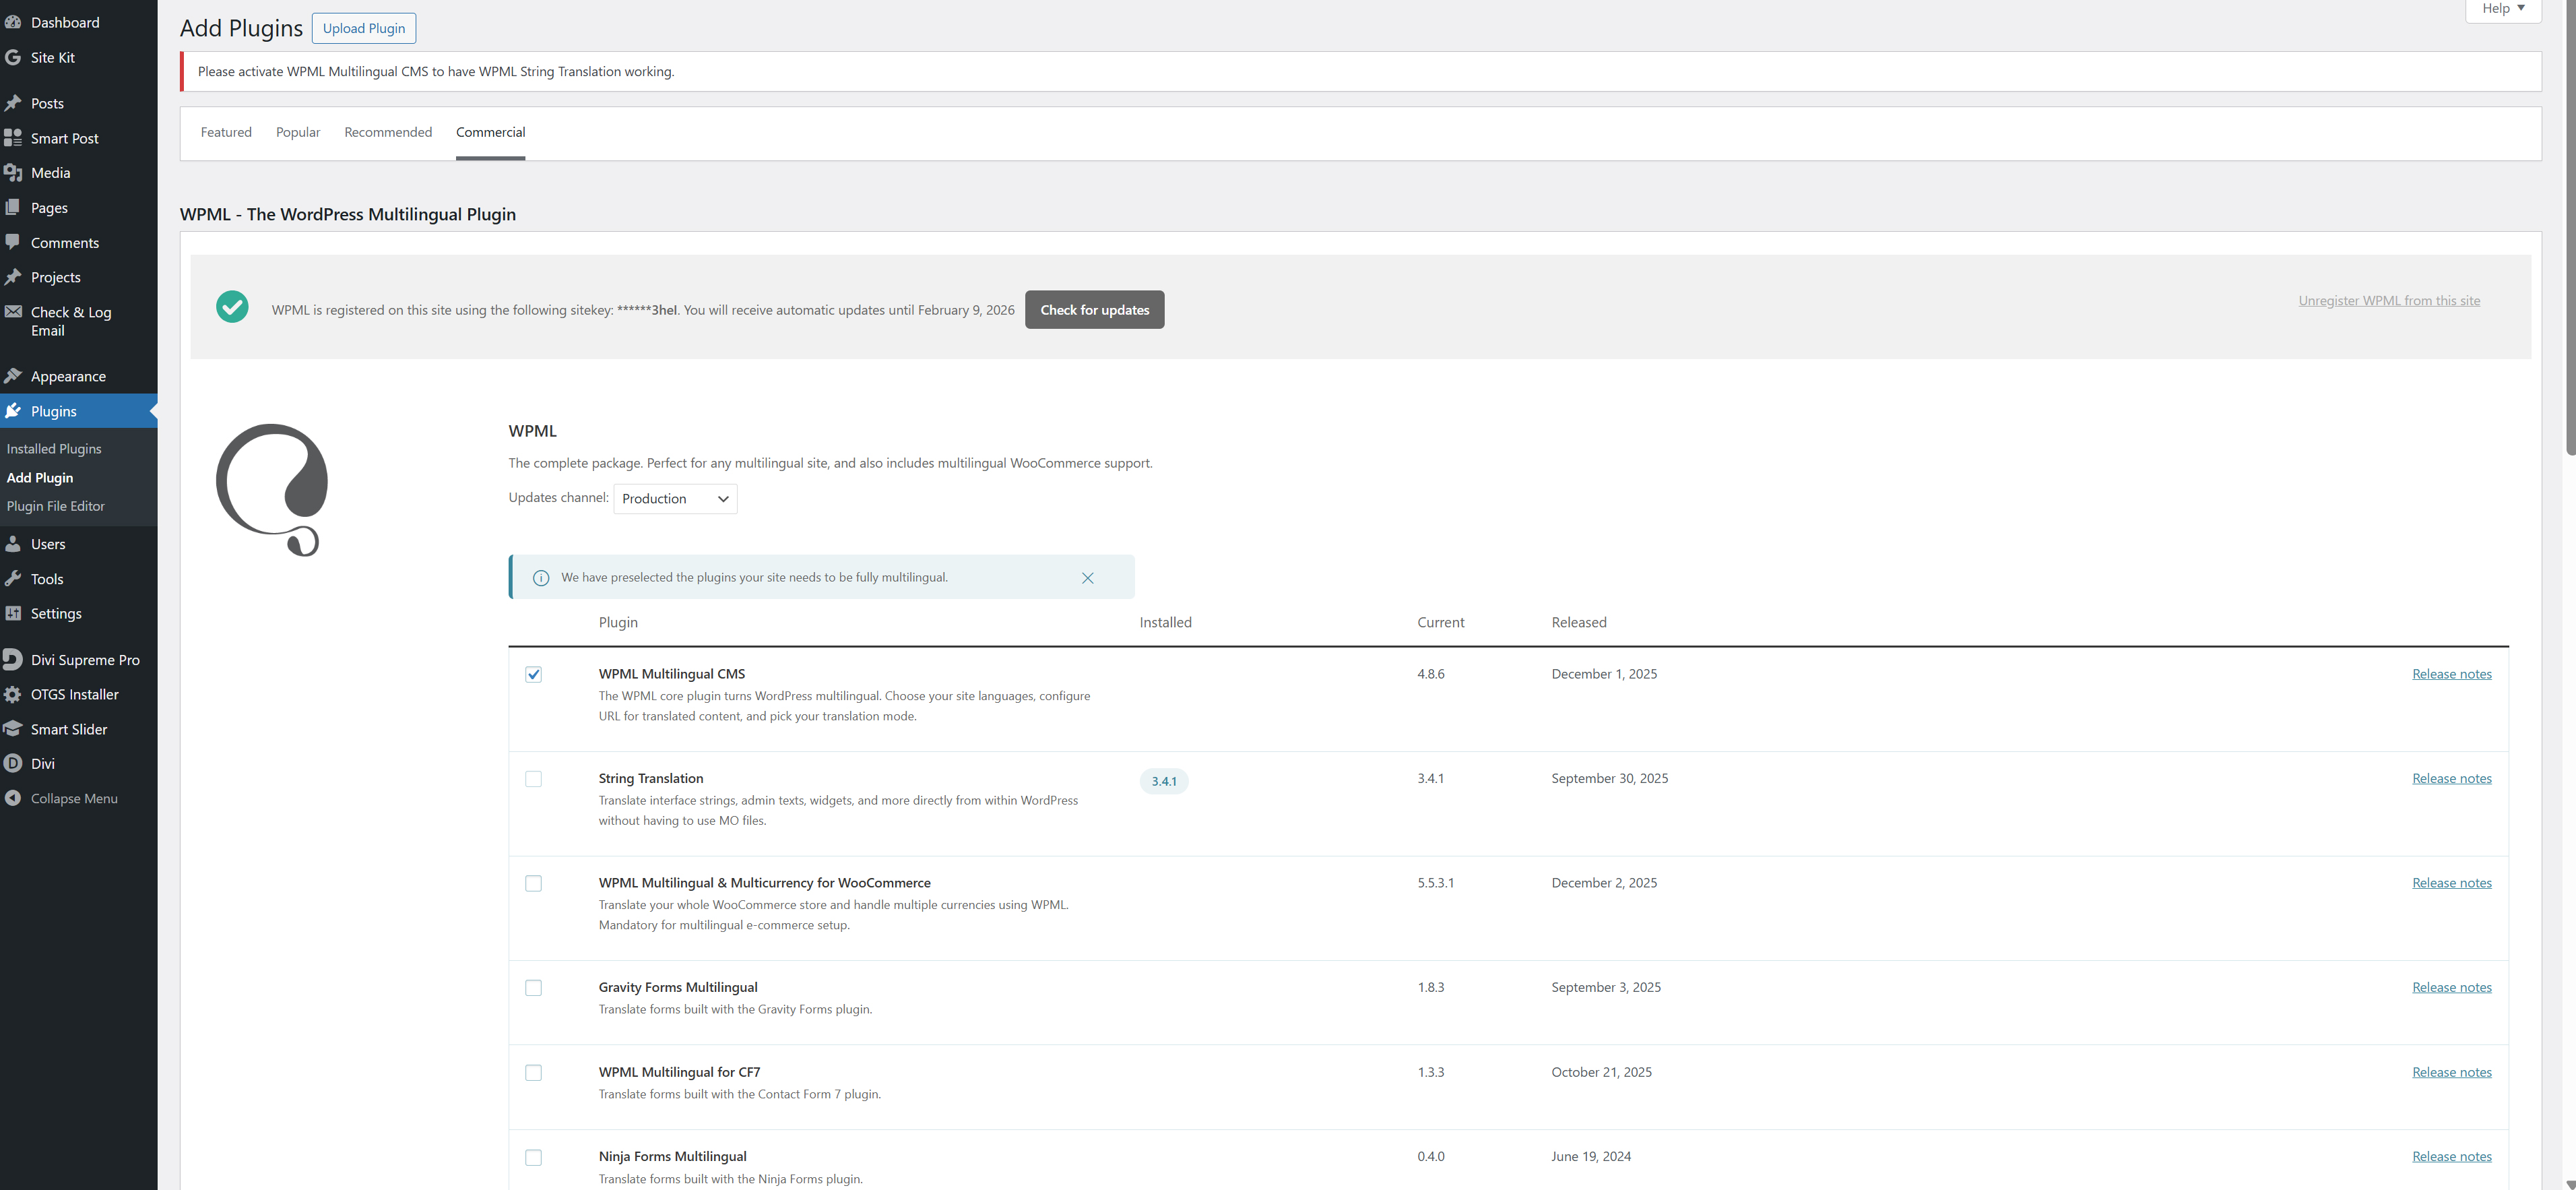Viewport: 2576px width, 1190px height.
Task: Check the String Translation checkbox
Action: click(x=533, y=779)
